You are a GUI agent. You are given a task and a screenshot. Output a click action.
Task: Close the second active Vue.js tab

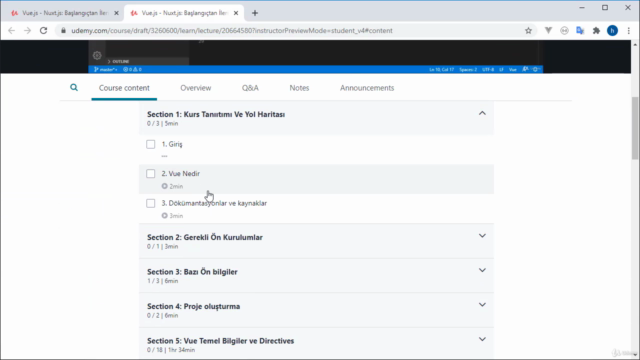tap(236, 13)
